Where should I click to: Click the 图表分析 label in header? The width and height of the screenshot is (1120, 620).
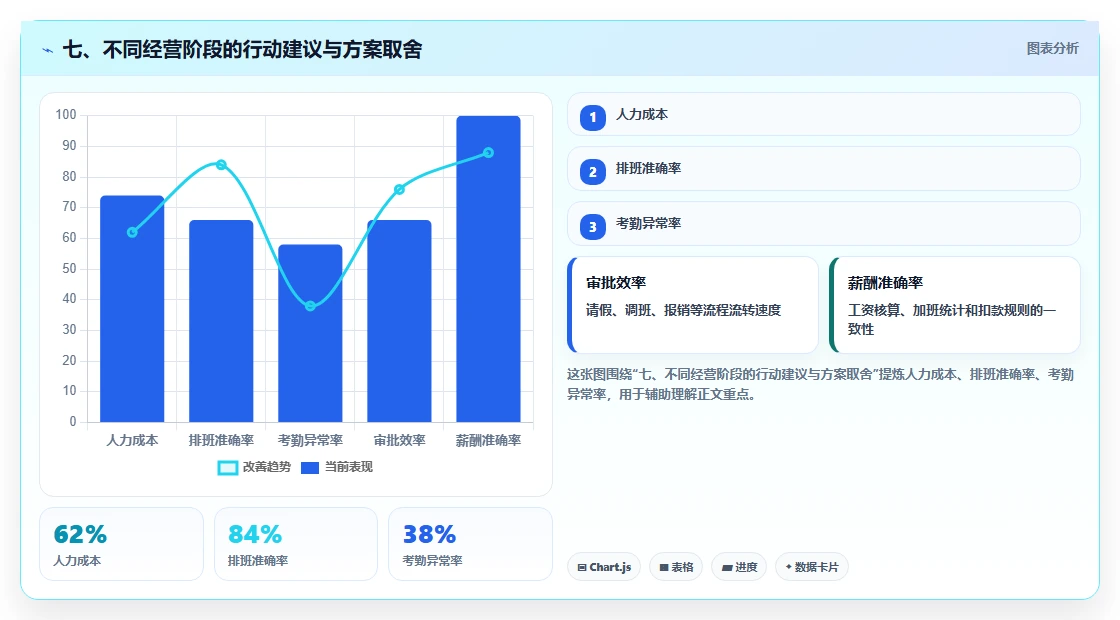click(1052, 49)
